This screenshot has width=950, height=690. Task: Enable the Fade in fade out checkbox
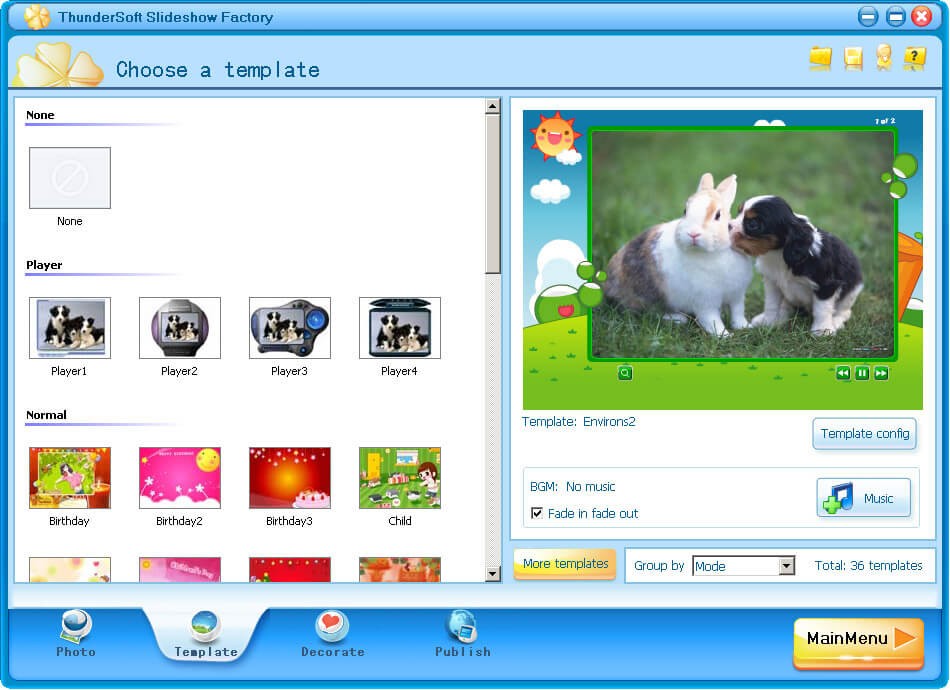tap(537, 512)
